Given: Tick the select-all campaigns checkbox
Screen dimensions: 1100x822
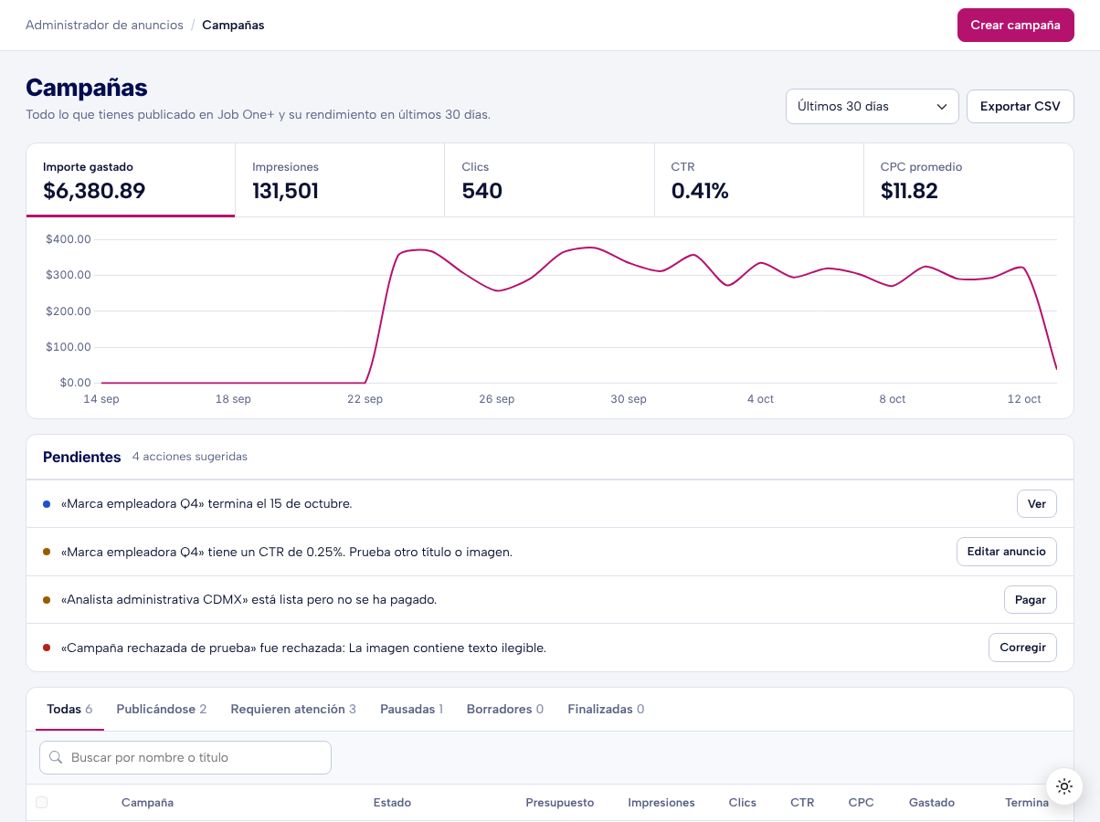Looking at the screenshot, I should click(x=42, y=802).
